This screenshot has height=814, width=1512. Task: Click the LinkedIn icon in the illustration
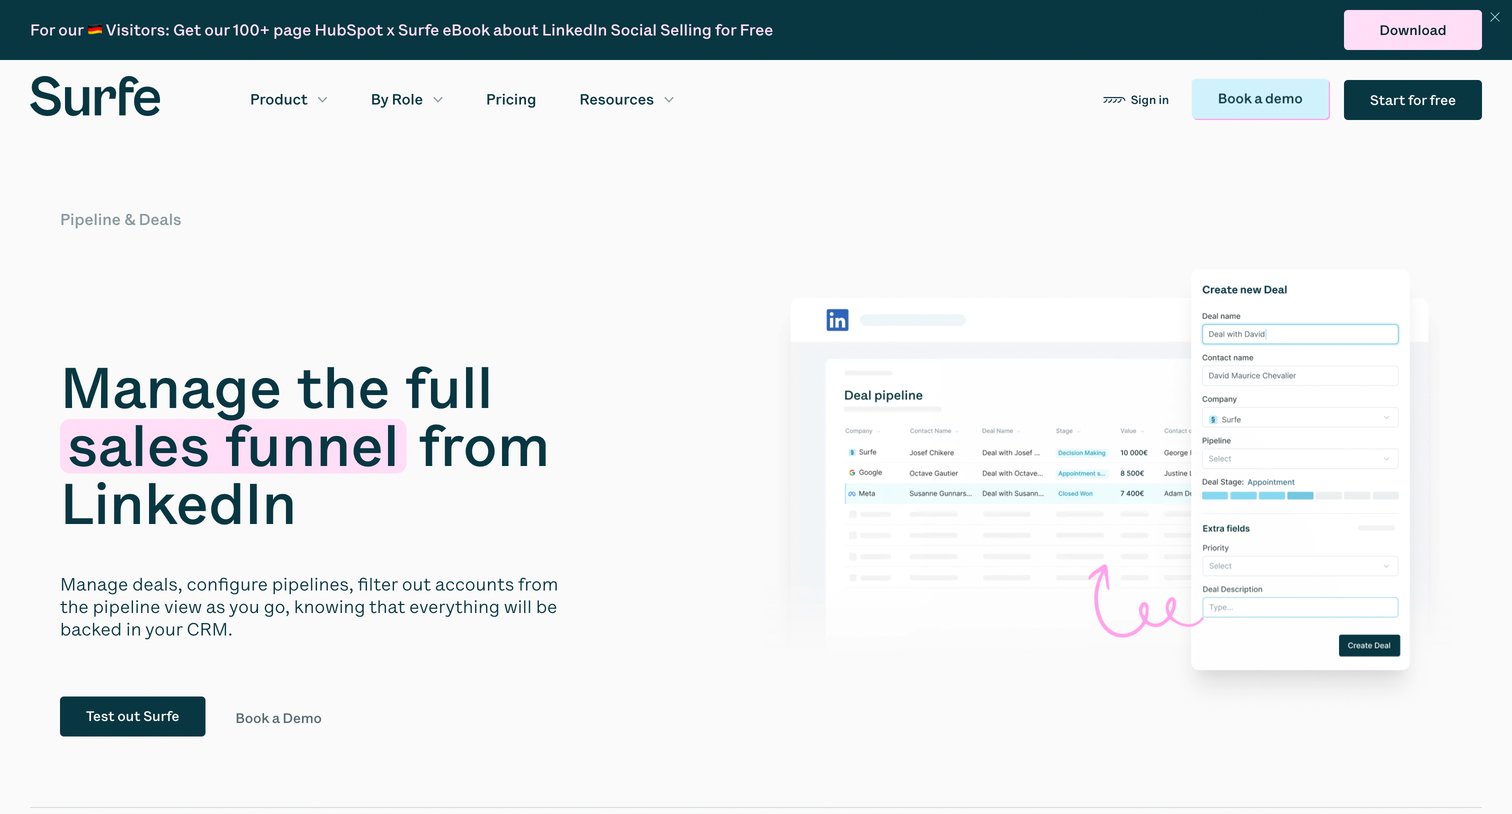(837, 320)
